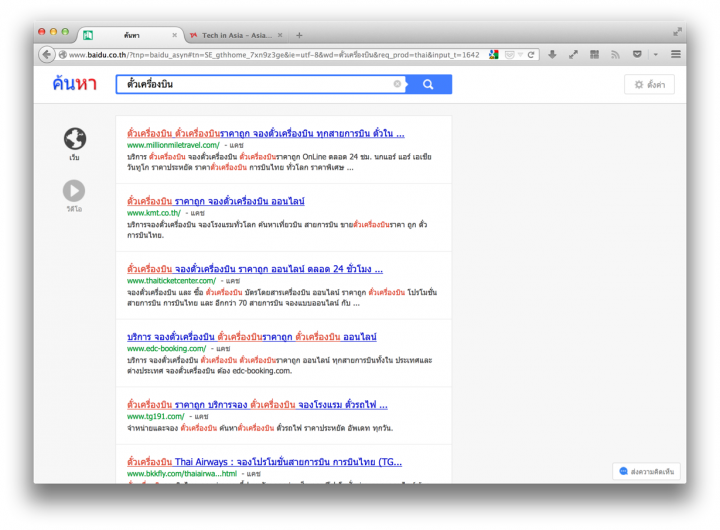This screenshot has height=530, width=720.
Task: Open the ตั้งค่า settings button
Action: (649, 85)
